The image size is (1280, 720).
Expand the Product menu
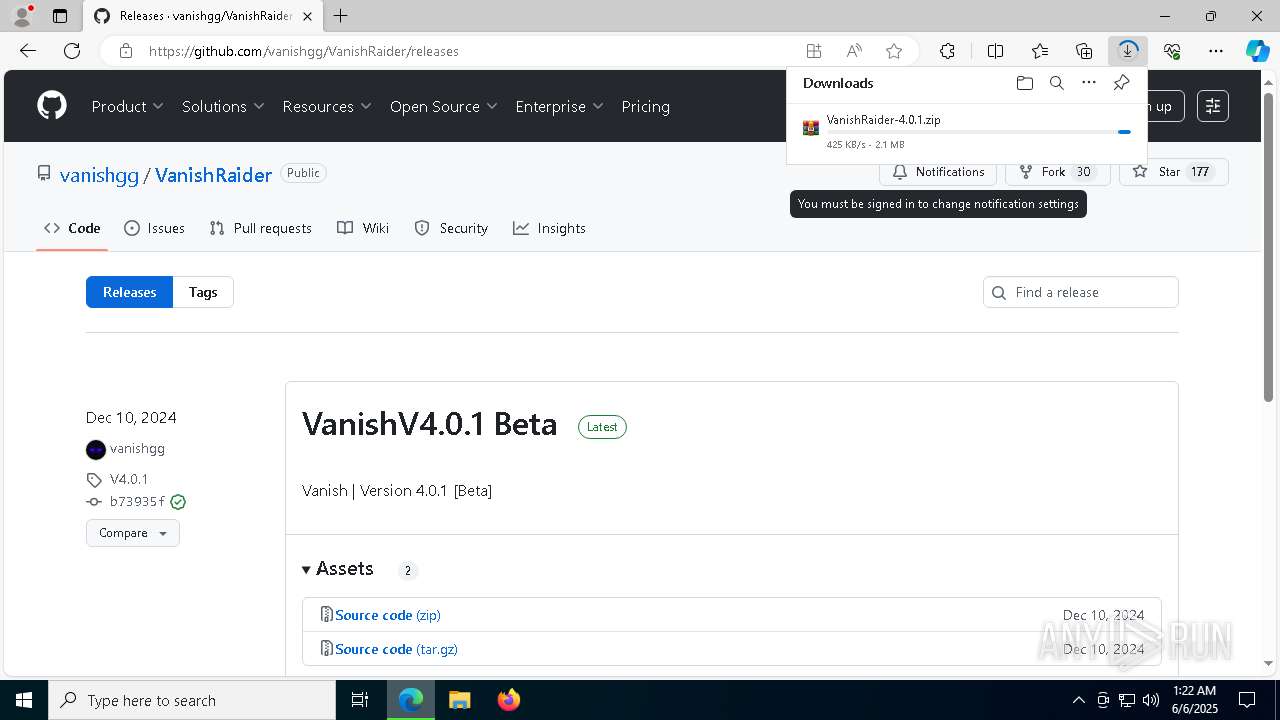click(128, 106)
